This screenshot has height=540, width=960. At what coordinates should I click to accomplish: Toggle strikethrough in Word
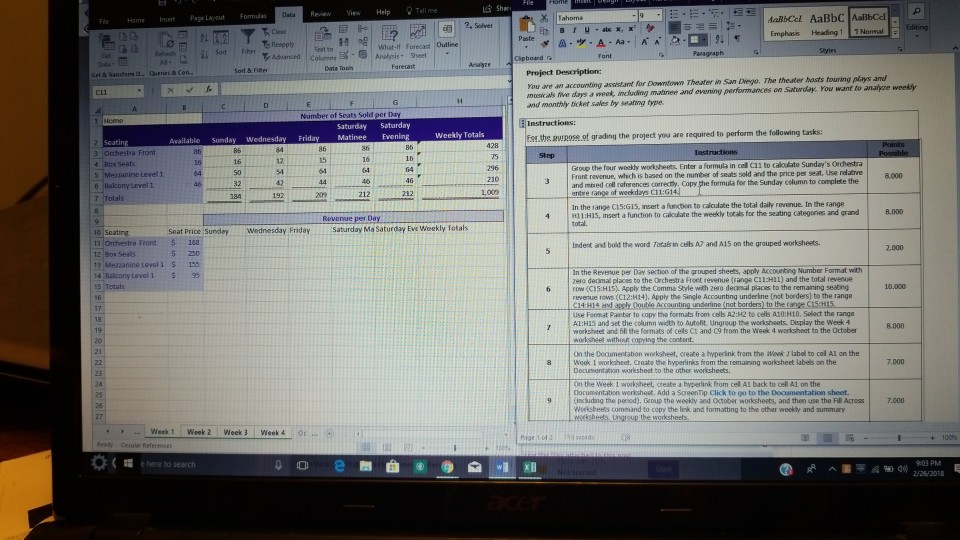point(606,29)
